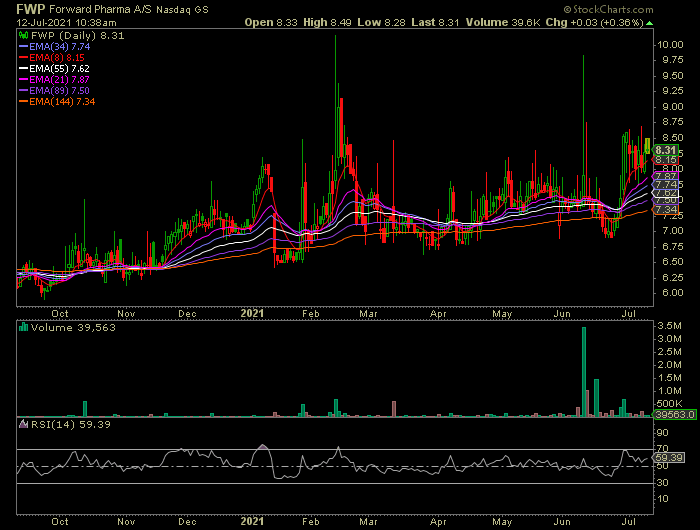Image resolution: width=700 pixels, height=530 pixels.
Task: Select the Volume 39.6K value in header
Action: [503, 22]
